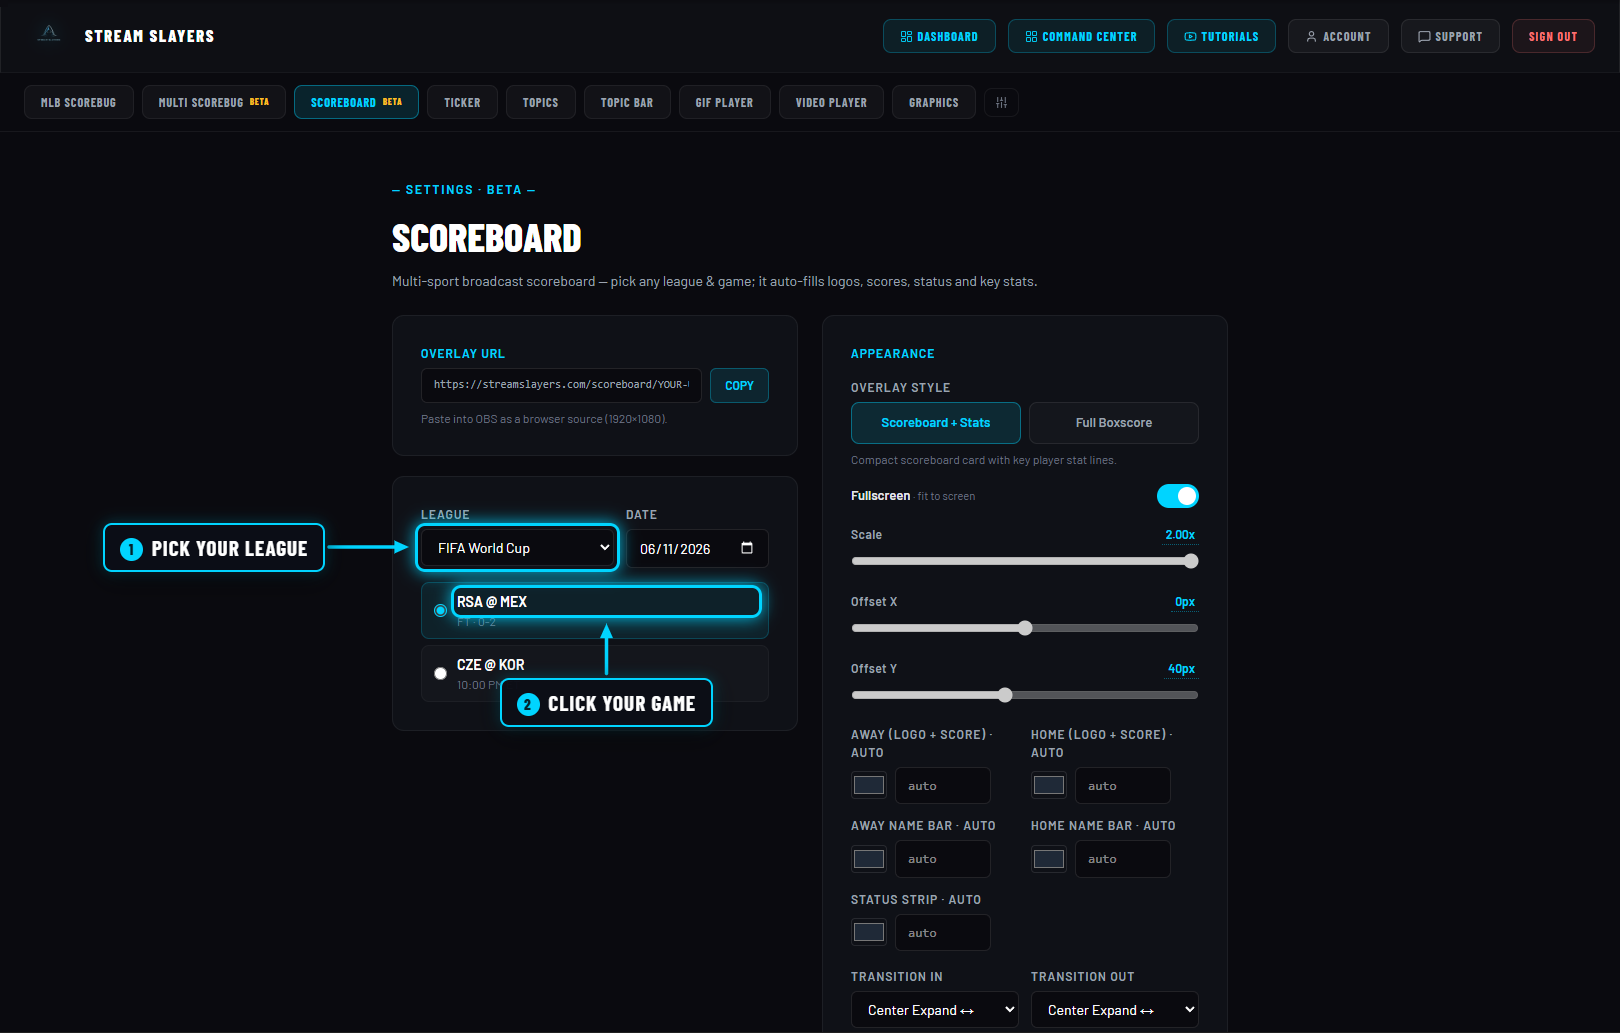Choose Scoreboard + Stats overlay style
The width and height of the screenshot is (1620, 1033).
click(935, 423)
